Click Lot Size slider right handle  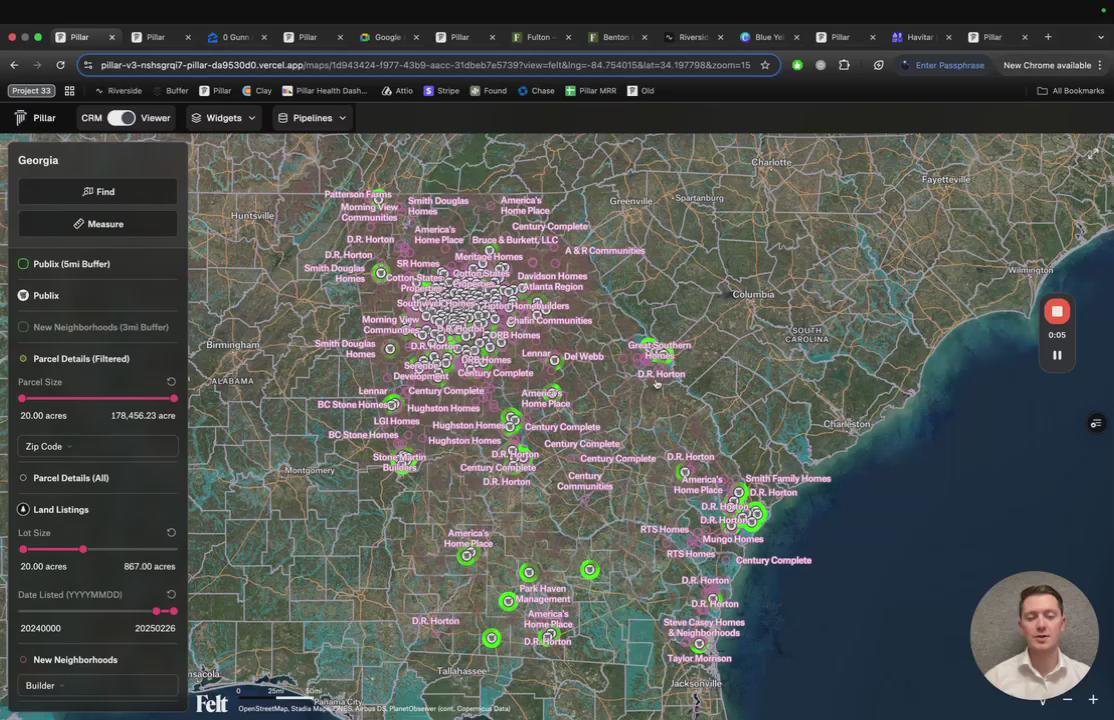click(x=83, y=549)
